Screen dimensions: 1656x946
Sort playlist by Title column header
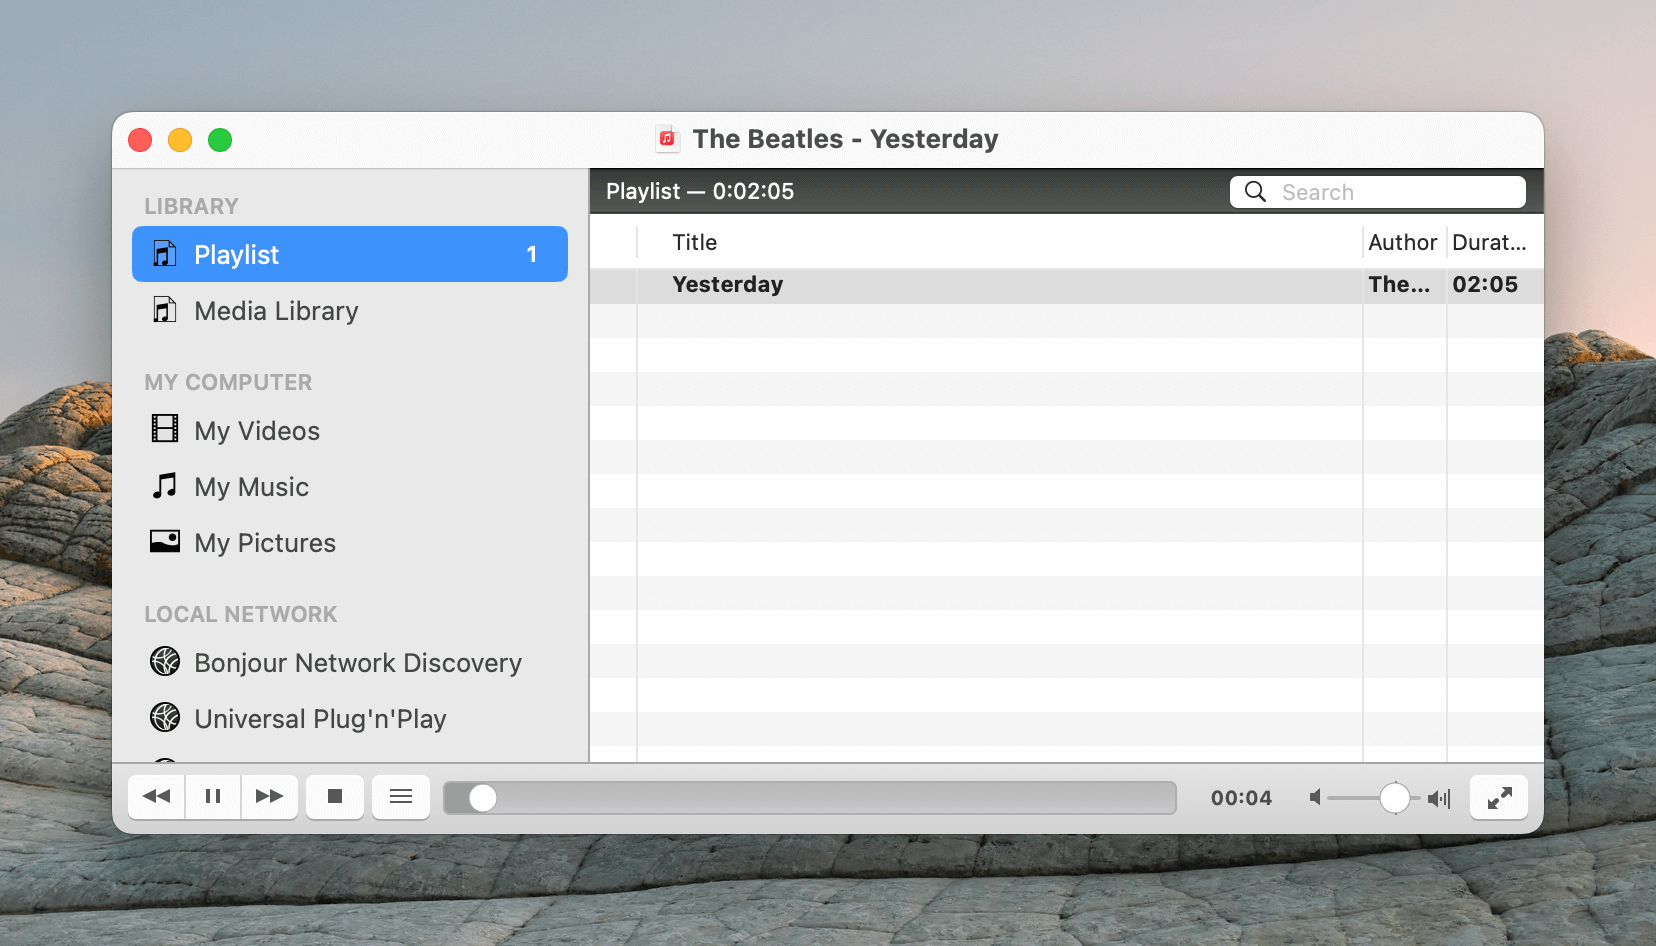coord(695,243)
